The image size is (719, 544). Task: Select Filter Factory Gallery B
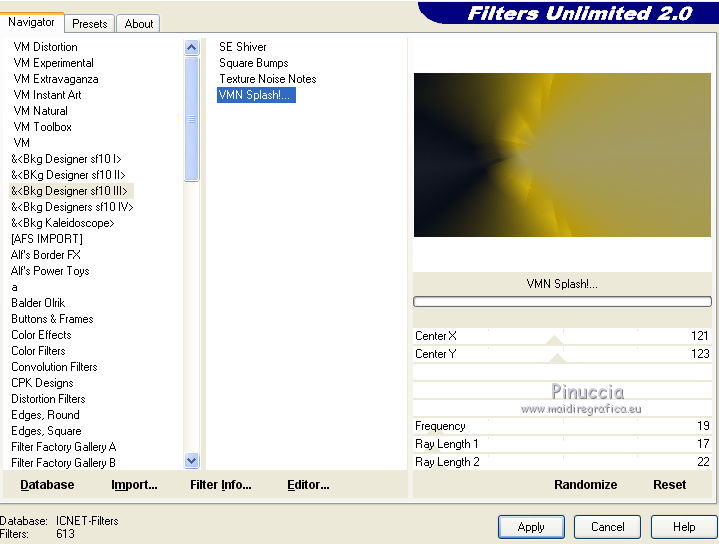click(63, 463)
